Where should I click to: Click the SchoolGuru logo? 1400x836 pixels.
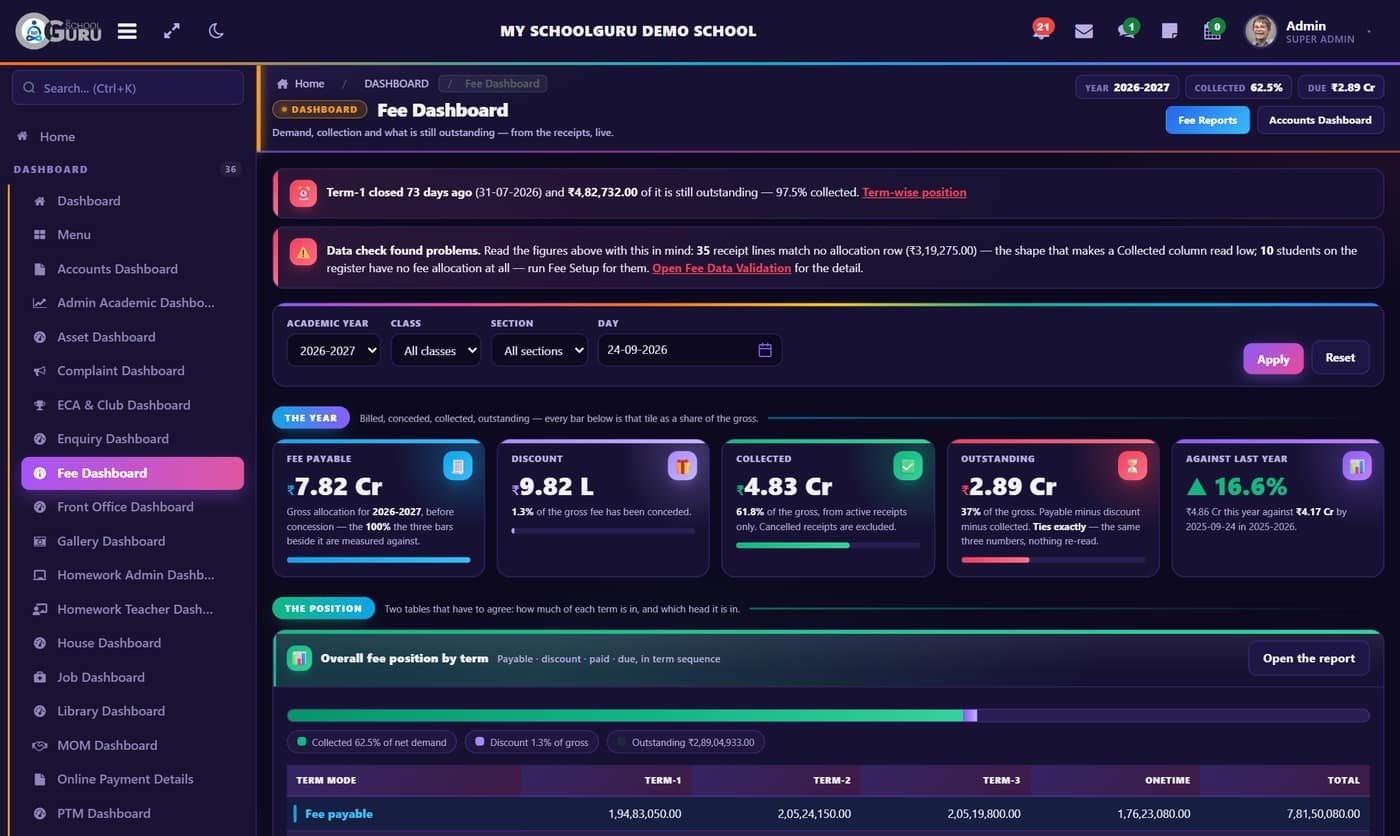point(59,31)
